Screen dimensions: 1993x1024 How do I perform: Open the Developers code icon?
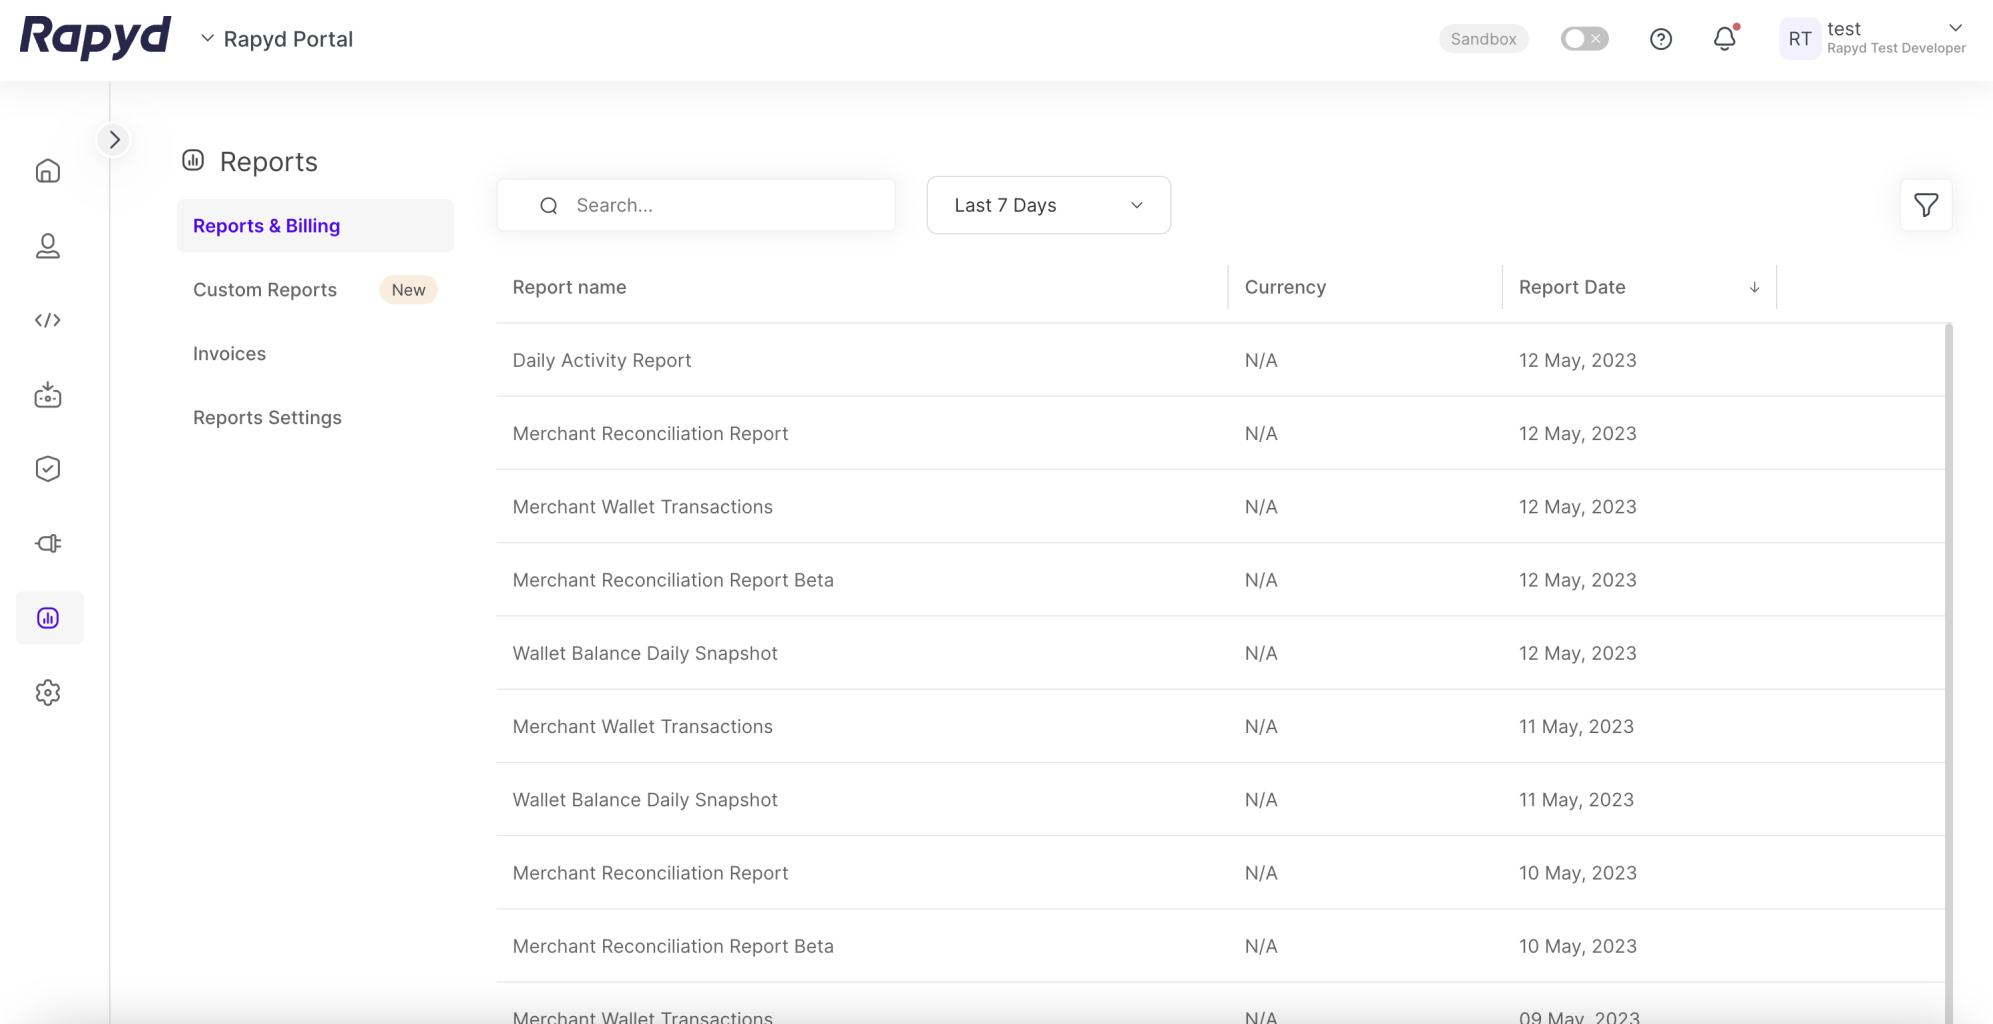[x=48, y=320]
